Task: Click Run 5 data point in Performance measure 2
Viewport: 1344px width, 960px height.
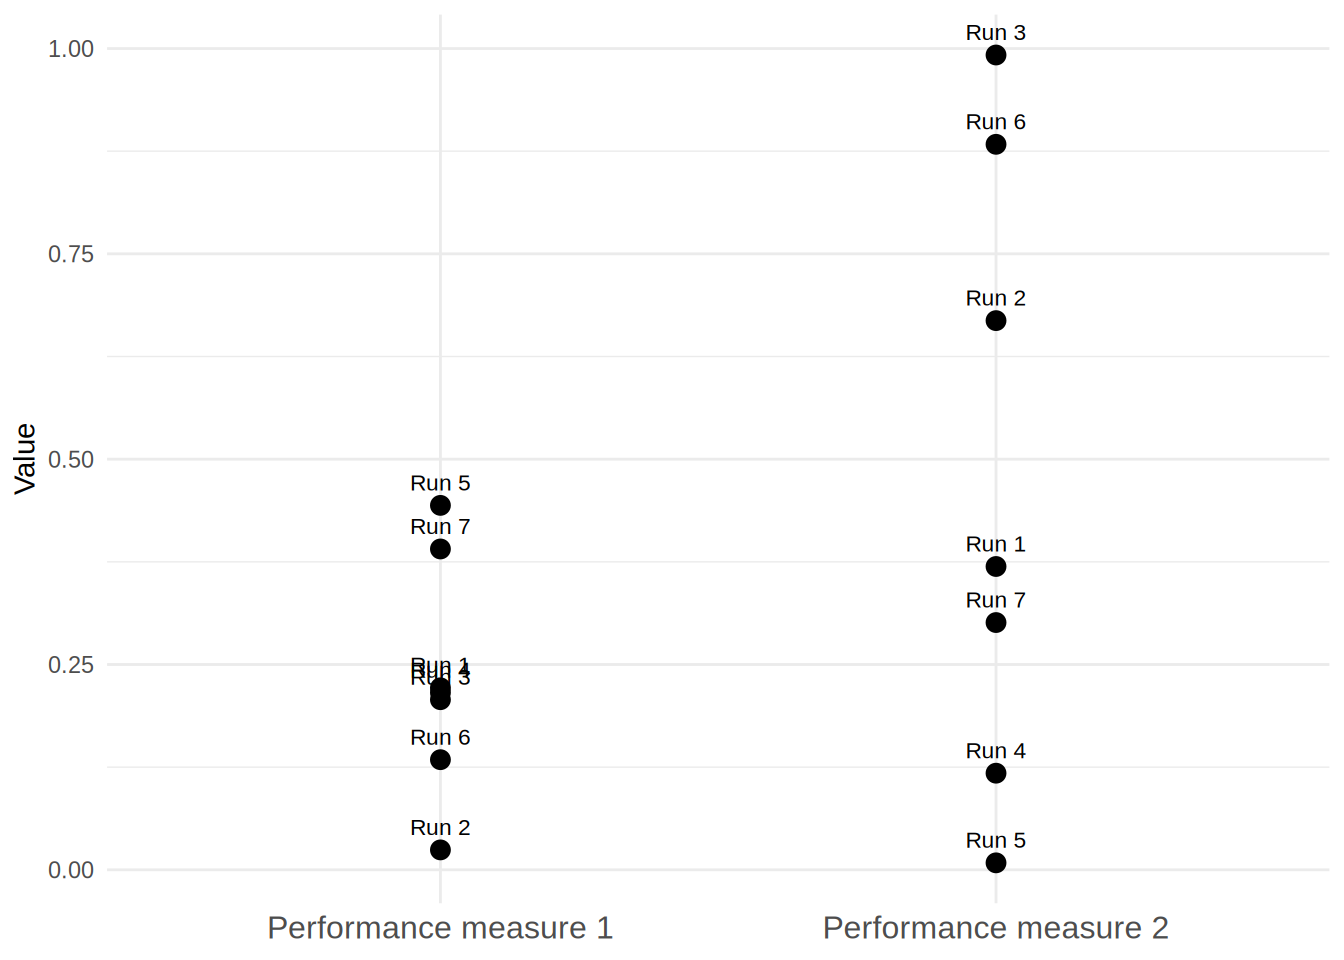Action: click(996, 863)
